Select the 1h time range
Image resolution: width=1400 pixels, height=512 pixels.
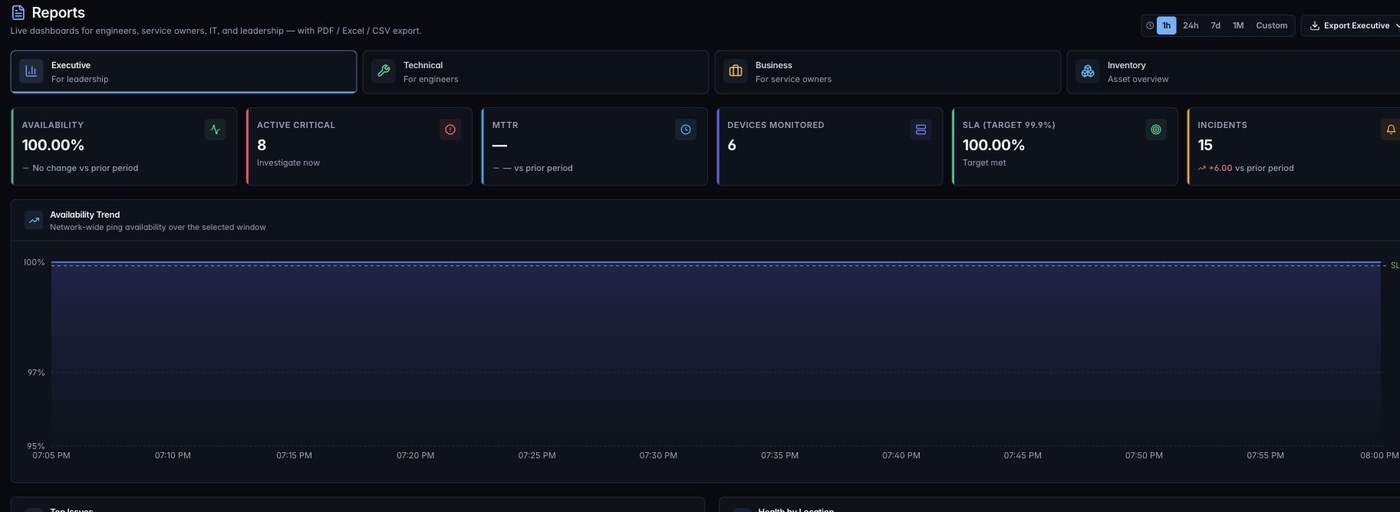(x=1166, y=26)
